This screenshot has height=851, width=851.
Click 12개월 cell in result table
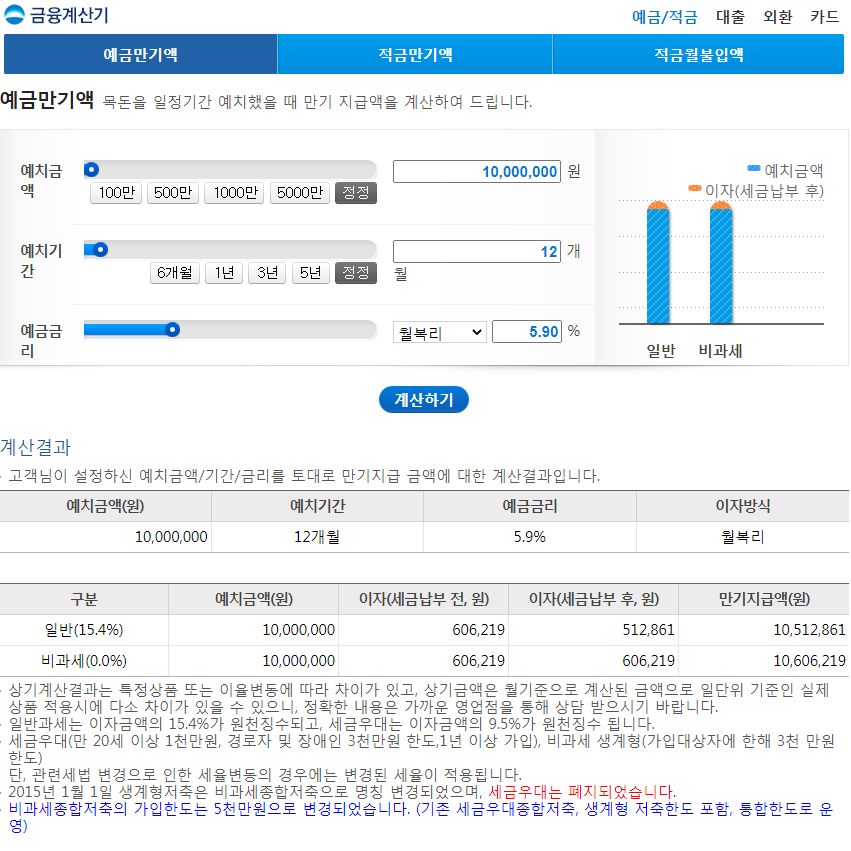tap(317, 537)
